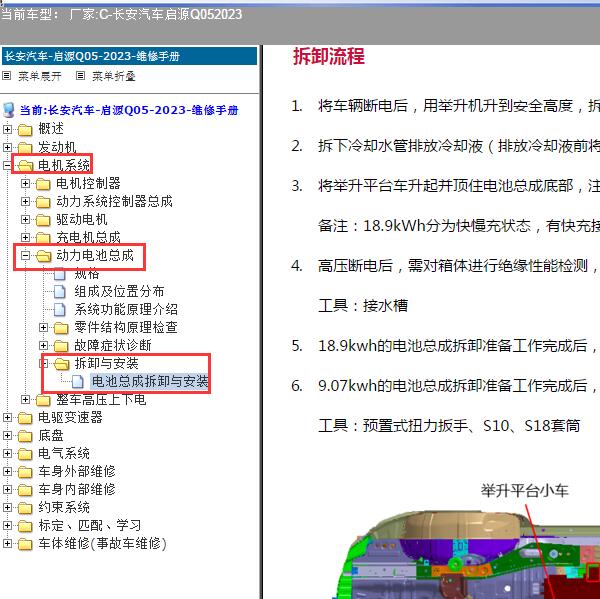Image resolution: width=600 pixels, height=599 pixels.
Task: Click the folder icon of 底盘
Action: (25, 436)
